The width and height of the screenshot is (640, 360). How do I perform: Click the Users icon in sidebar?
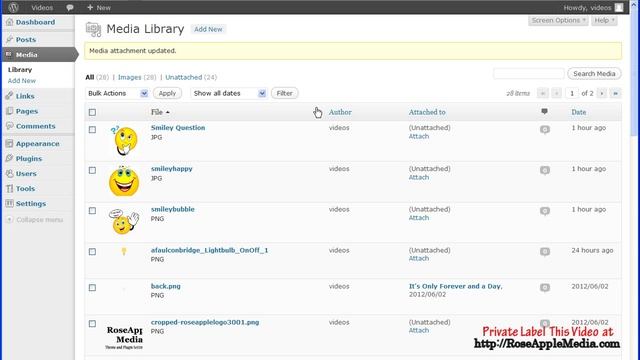[9, 173]
